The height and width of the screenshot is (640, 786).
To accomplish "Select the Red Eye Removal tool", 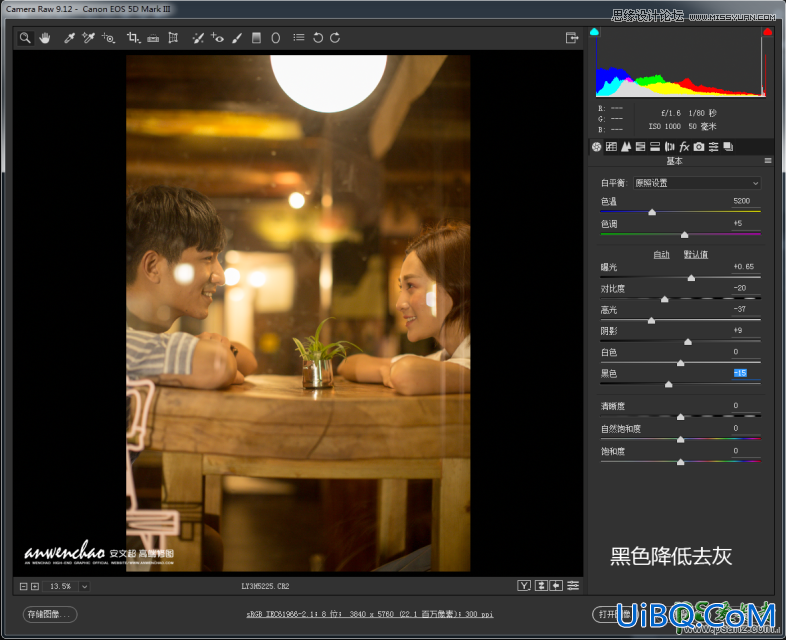I will pos(218,38).
